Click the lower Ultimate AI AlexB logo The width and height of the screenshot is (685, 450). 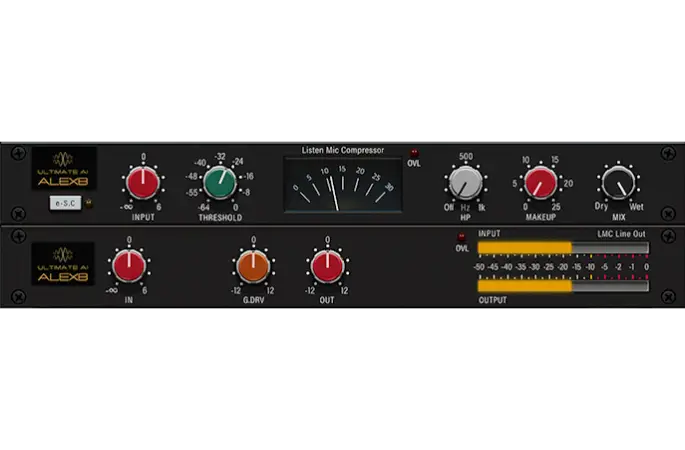(x=63, y=263)
